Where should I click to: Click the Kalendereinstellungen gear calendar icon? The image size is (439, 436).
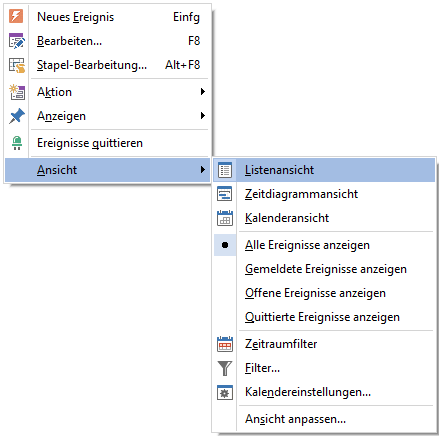point(225,392)
